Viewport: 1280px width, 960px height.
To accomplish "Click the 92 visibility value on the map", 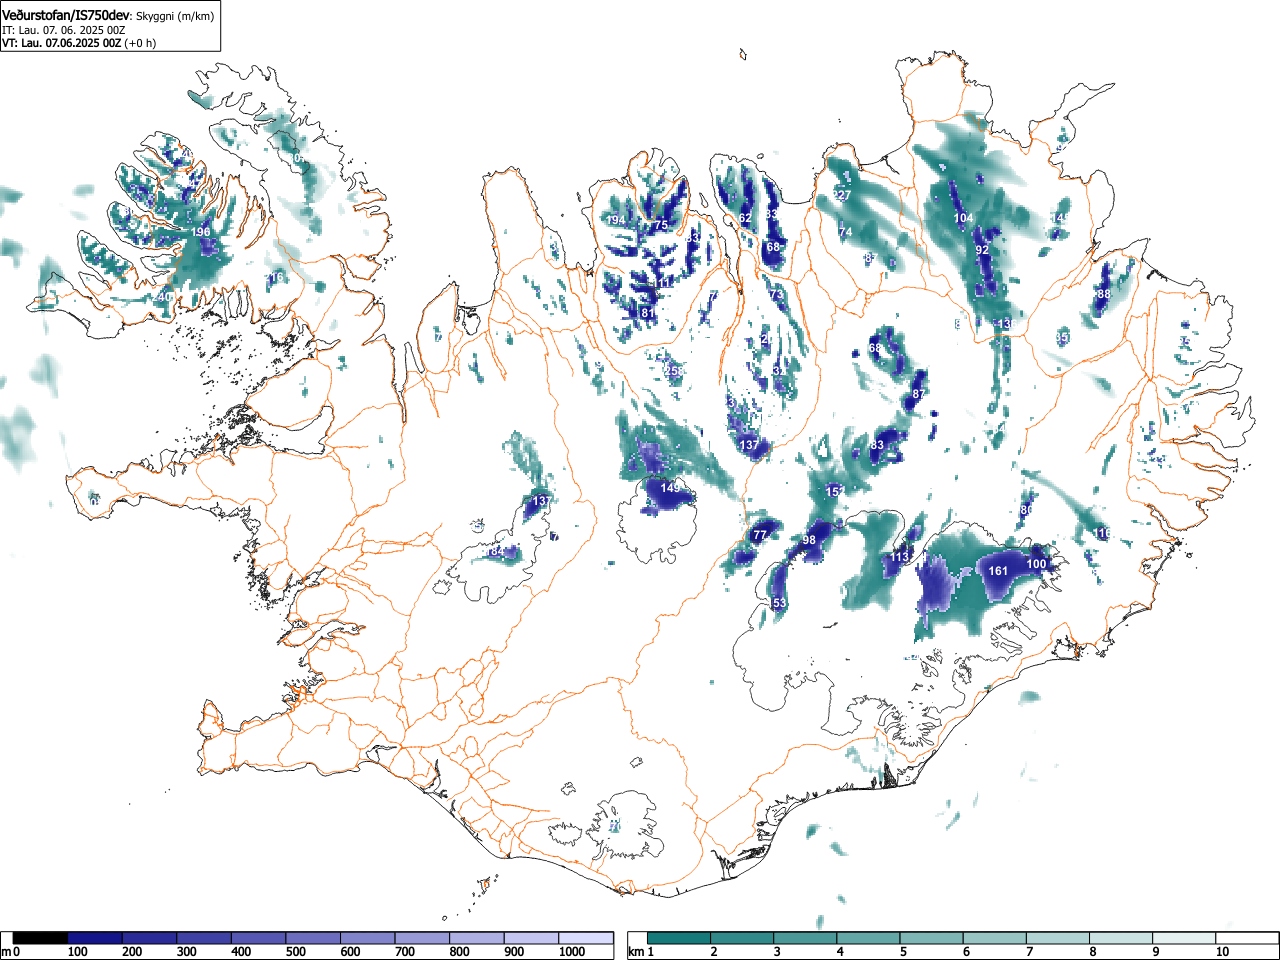I will [982, 250].
